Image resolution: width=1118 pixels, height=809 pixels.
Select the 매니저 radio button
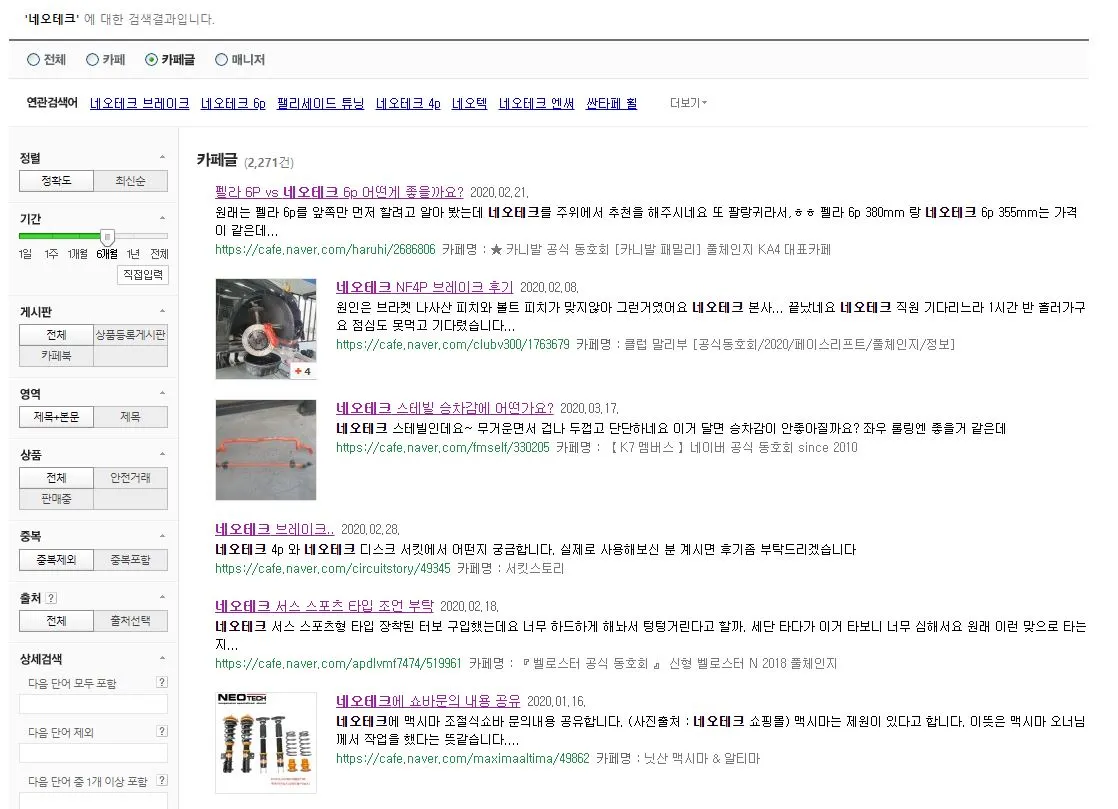click(221, 60)
